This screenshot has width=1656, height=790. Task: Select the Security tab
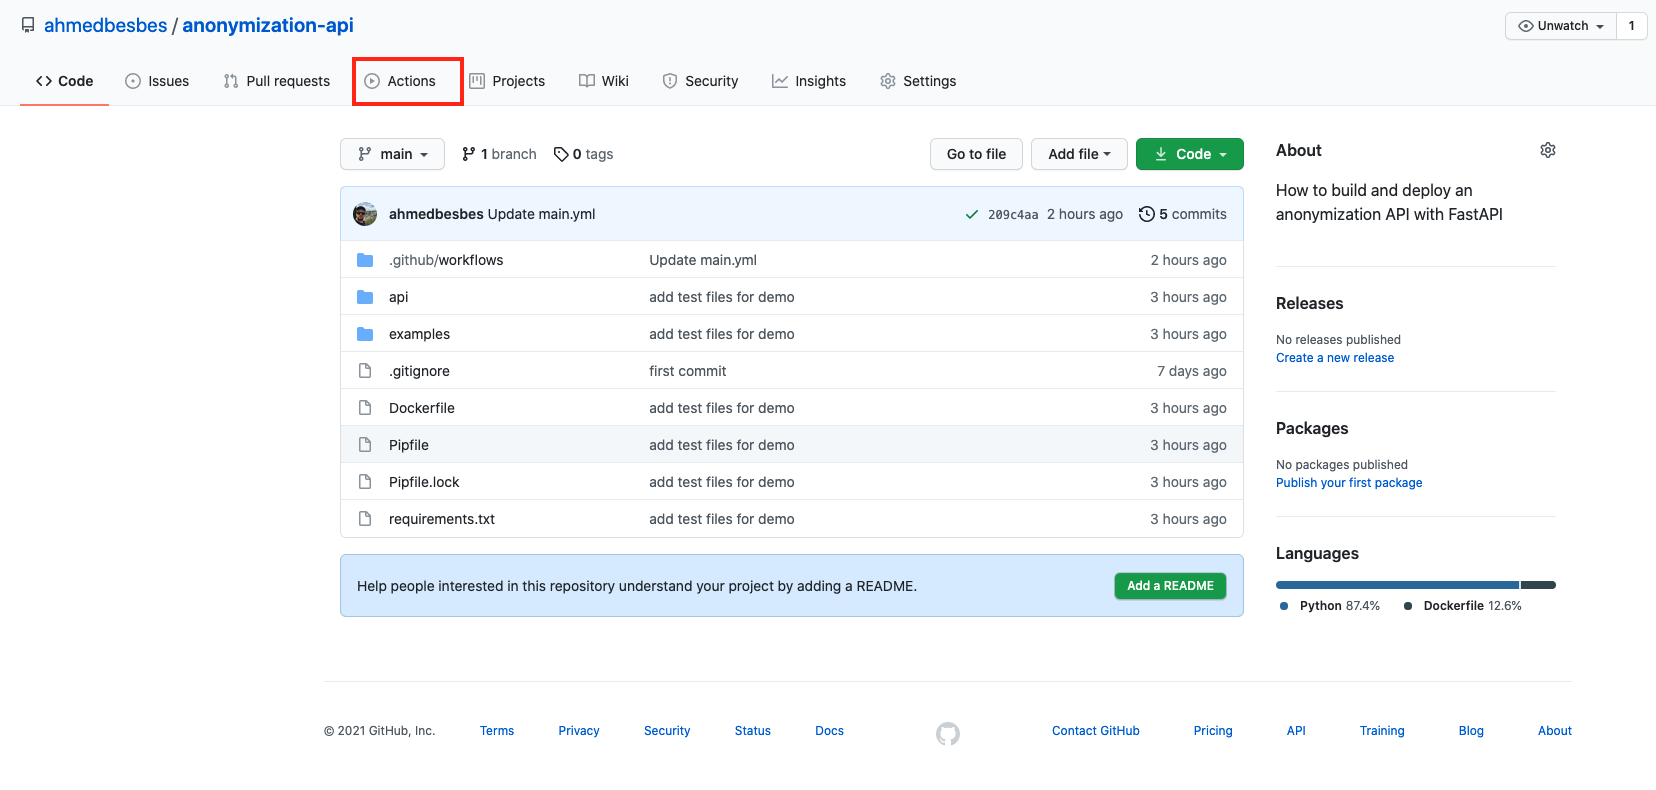[700, 81]
